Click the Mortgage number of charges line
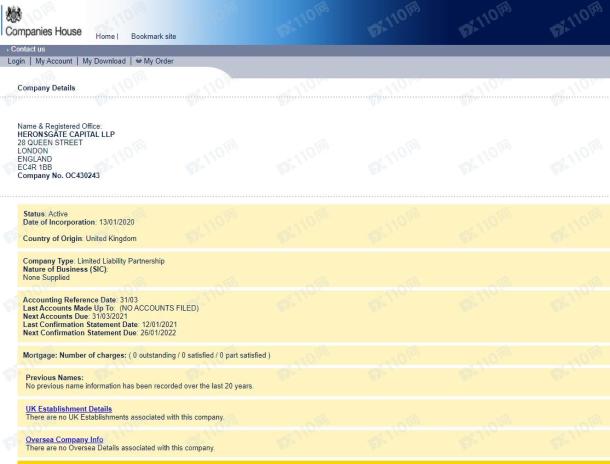This screenshot has width=610, height=464. click(x=147, y=355)
